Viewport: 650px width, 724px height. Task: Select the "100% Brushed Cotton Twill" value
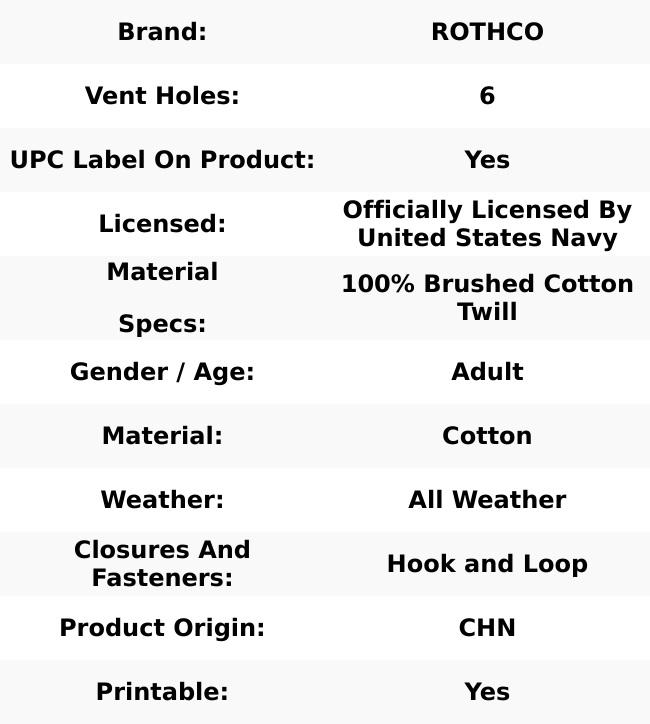pos(487,298)
